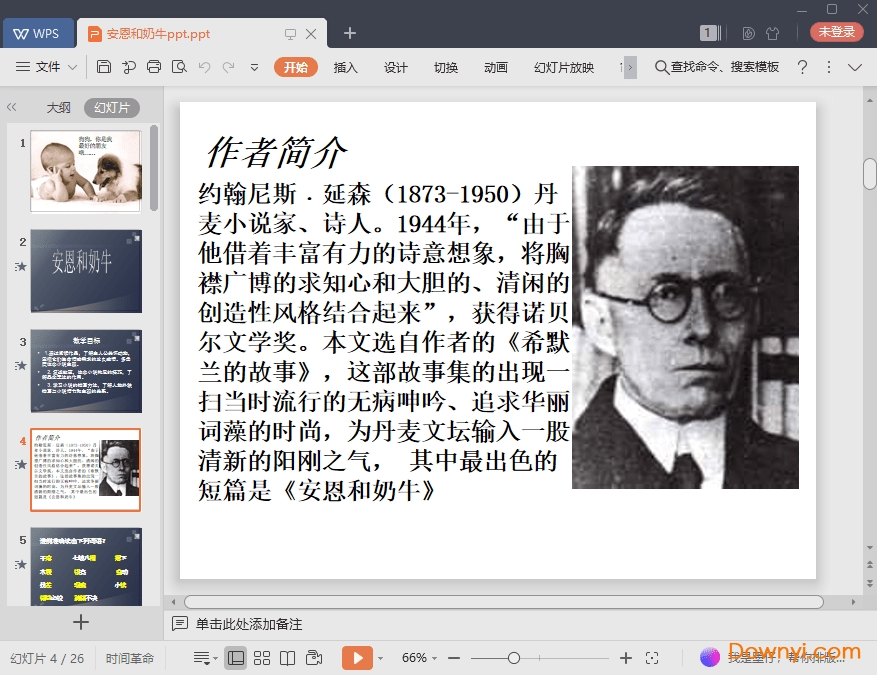The width and height of the screenshot is (877, 675).
Task: Click the Save icon in quick toolbar
Action: click(x=104, y=67)
